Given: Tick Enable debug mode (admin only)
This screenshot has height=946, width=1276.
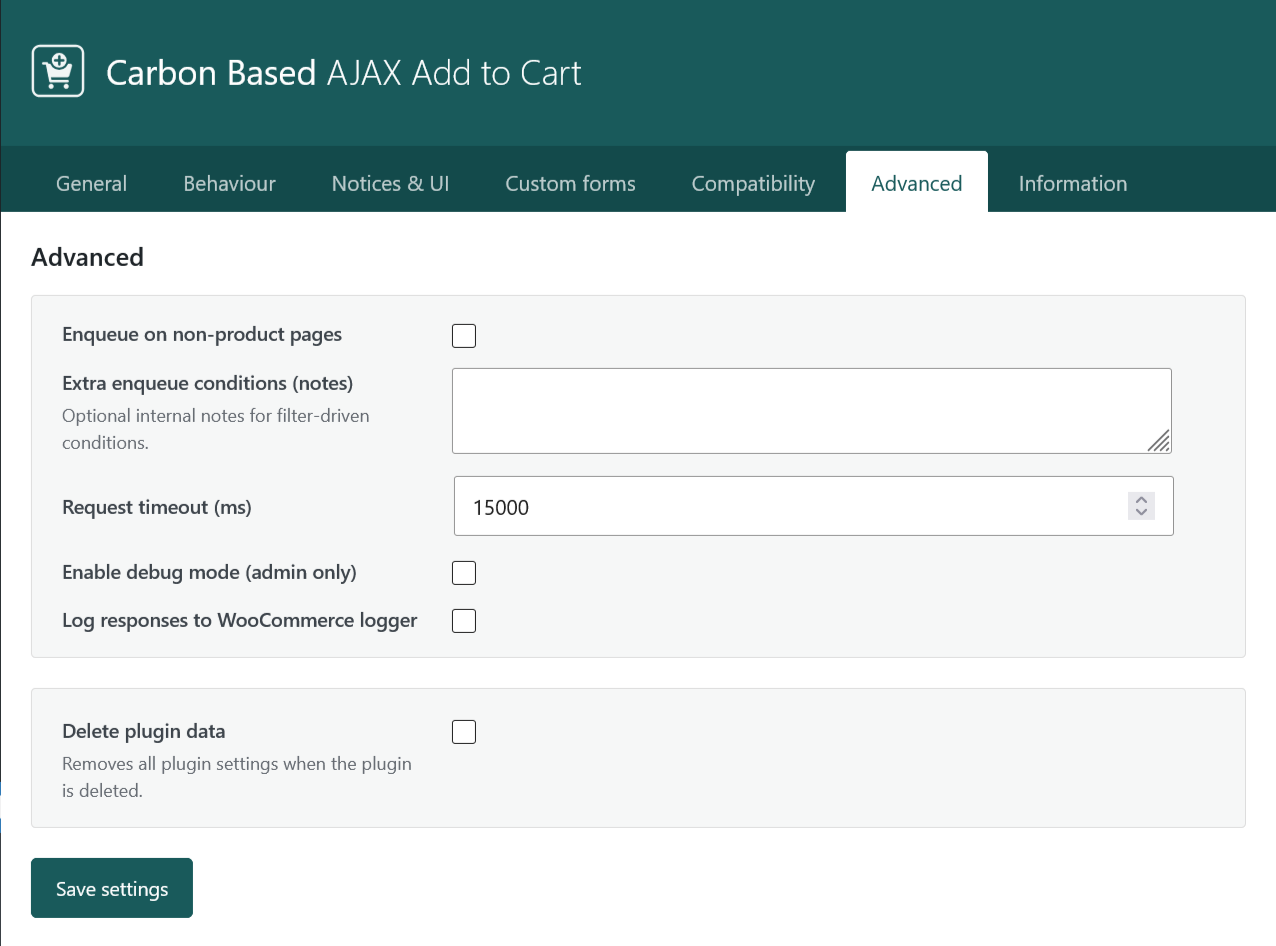Looking at the screenshot, I should [x=464, y=573].
